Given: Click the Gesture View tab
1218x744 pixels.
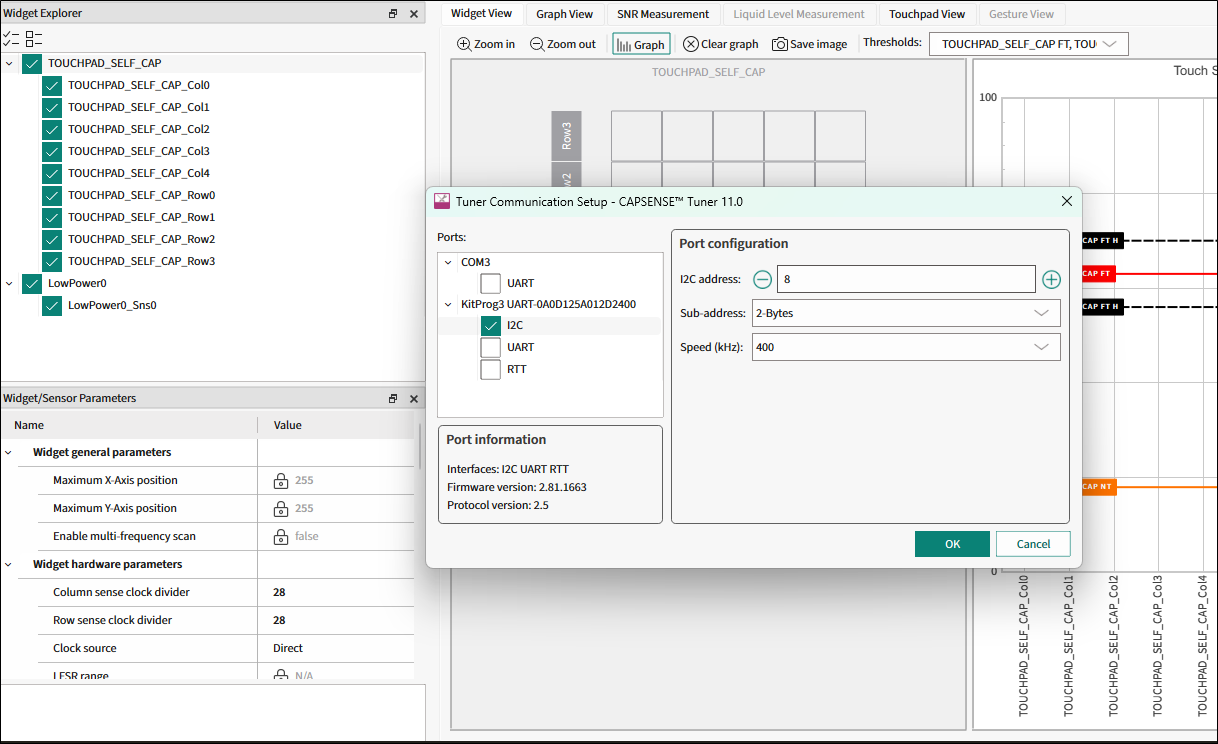Looking at the screenshot, I should (1021, 14).
